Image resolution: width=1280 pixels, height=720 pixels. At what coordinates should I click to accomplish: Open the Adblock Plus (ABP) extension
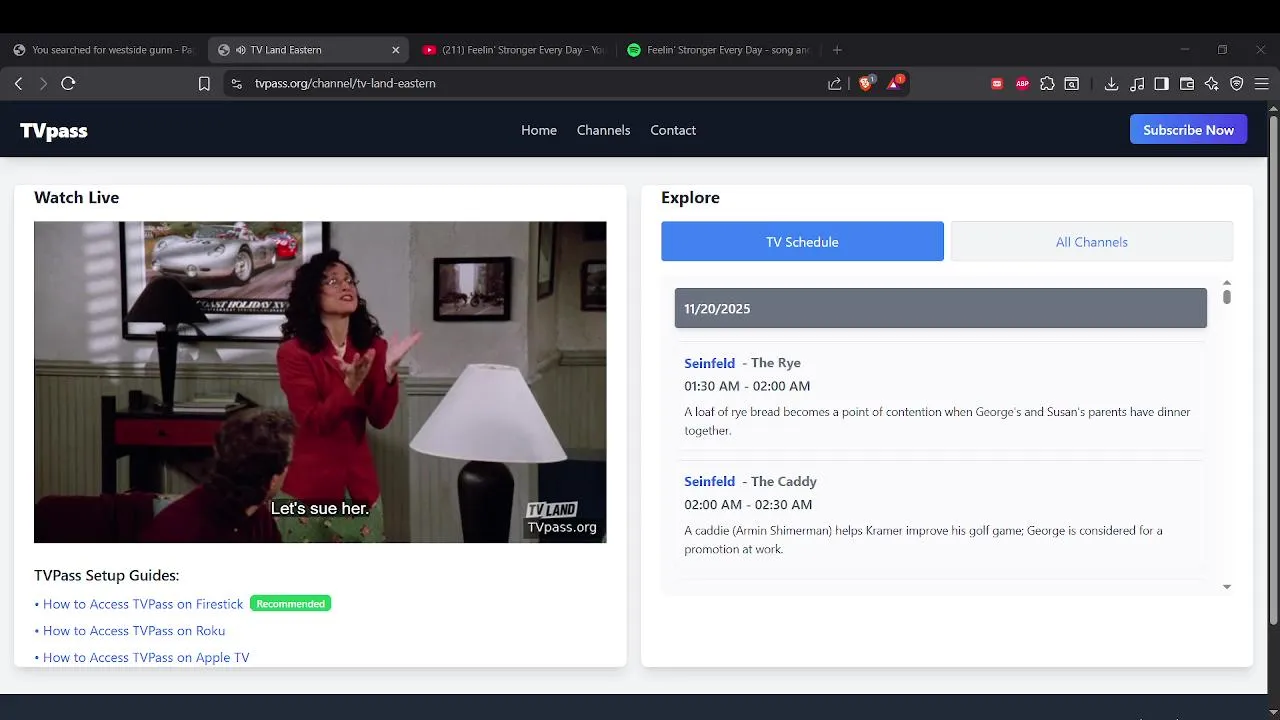click(1022, 84)
